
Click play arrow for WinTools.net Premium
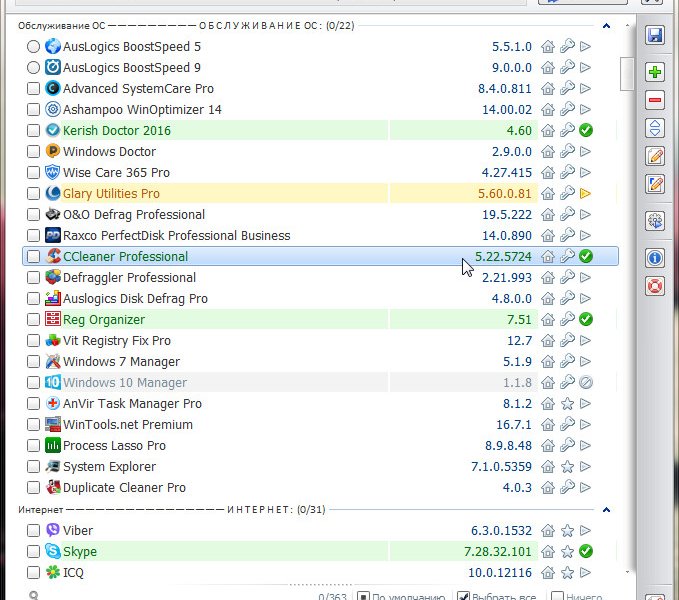point(585,425)
